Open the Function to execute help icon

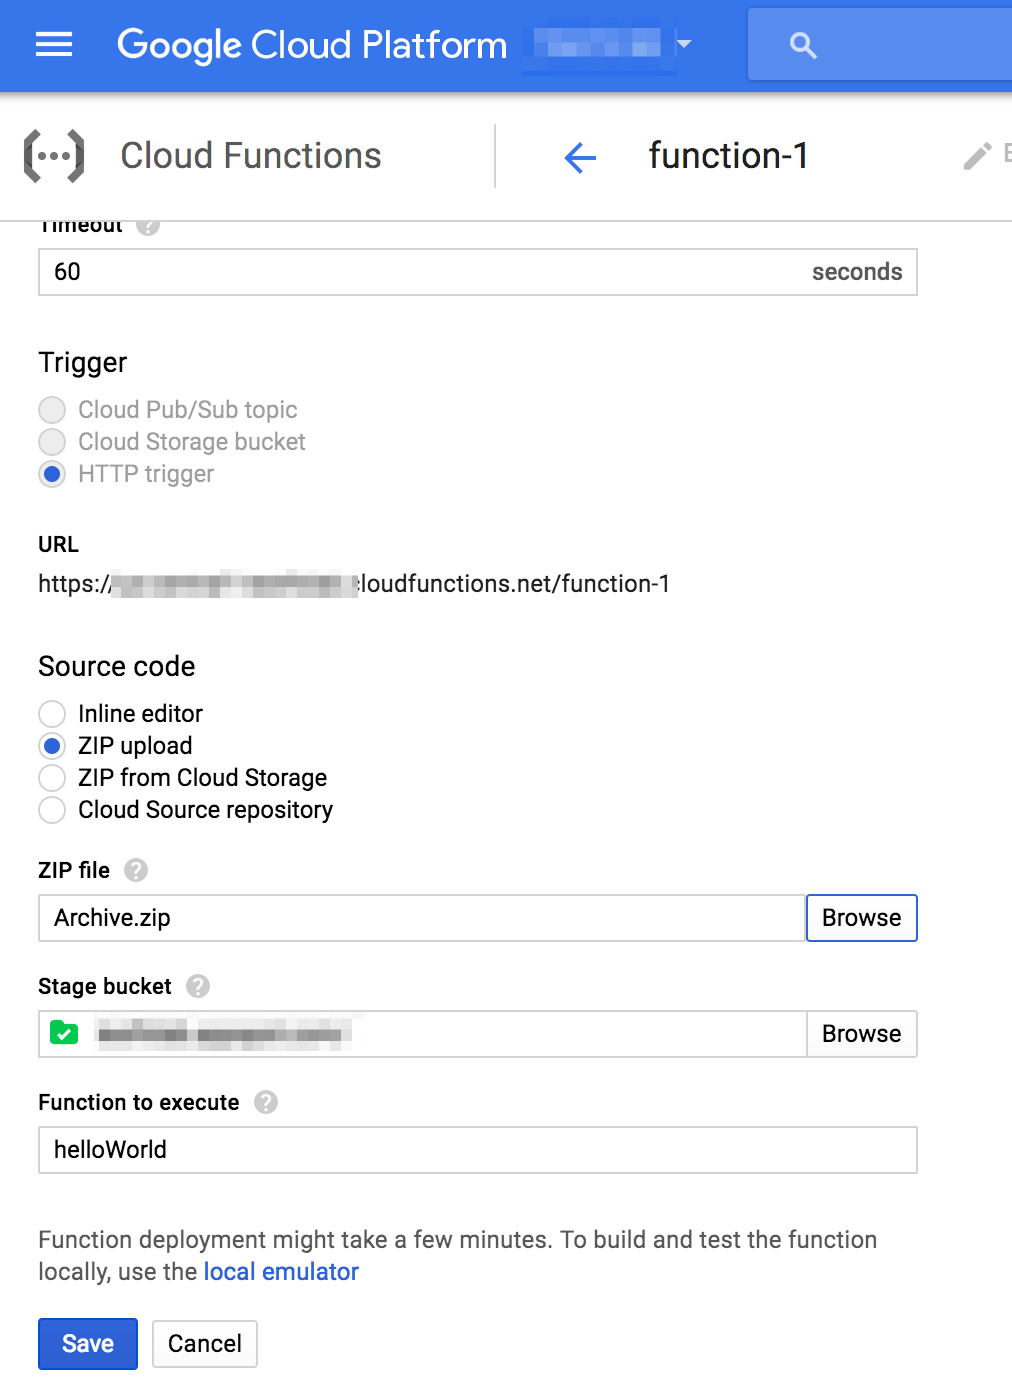(x=265, y=1102)
